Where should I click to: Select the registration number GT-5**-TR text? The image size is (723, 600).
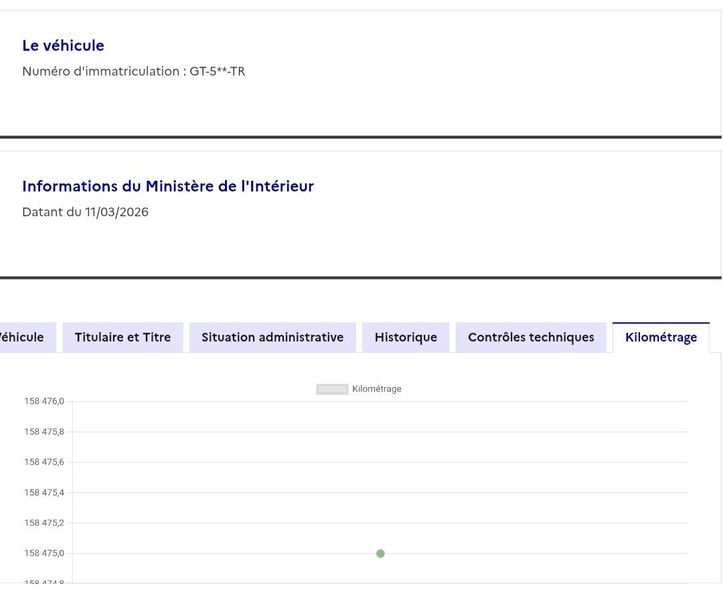click(x=217, y=71)
